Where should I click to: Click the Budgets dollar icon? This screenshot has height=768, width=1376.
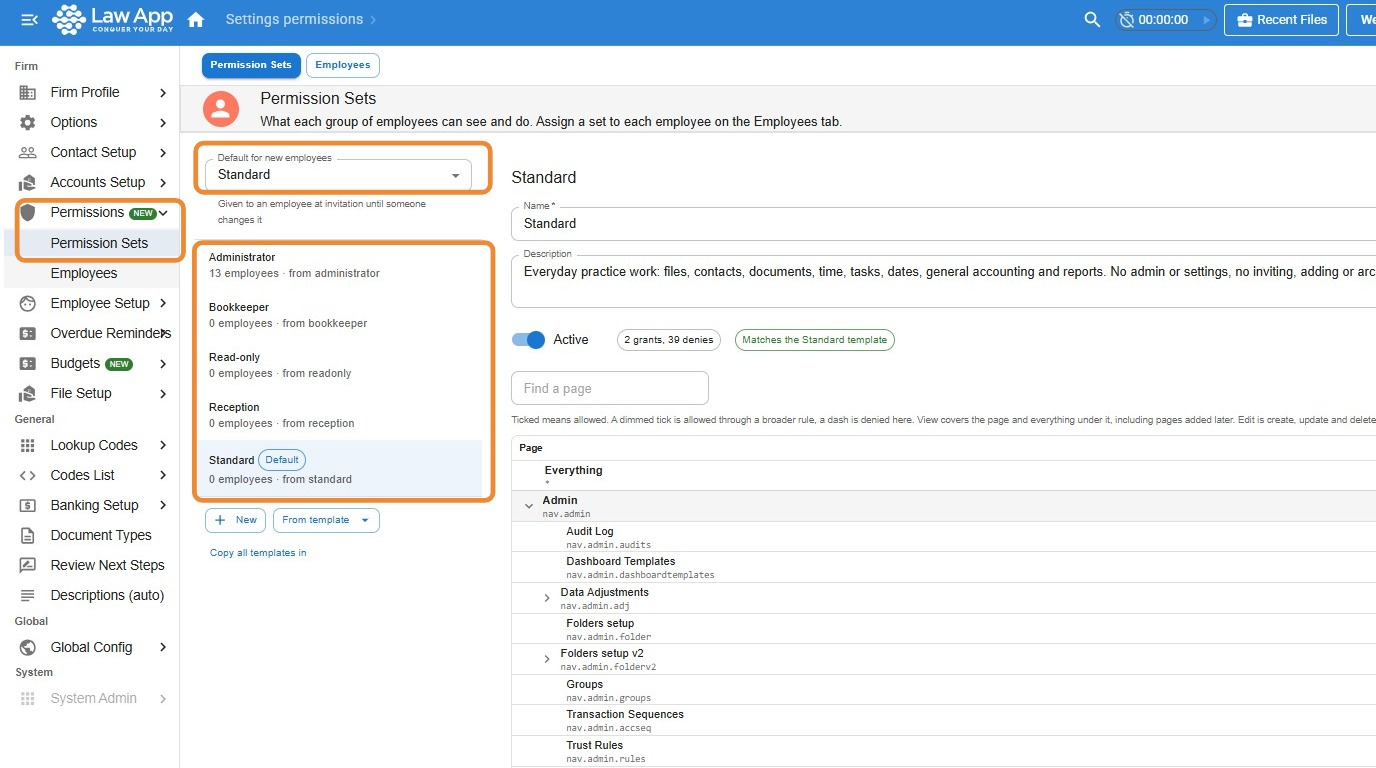point(28,363)
